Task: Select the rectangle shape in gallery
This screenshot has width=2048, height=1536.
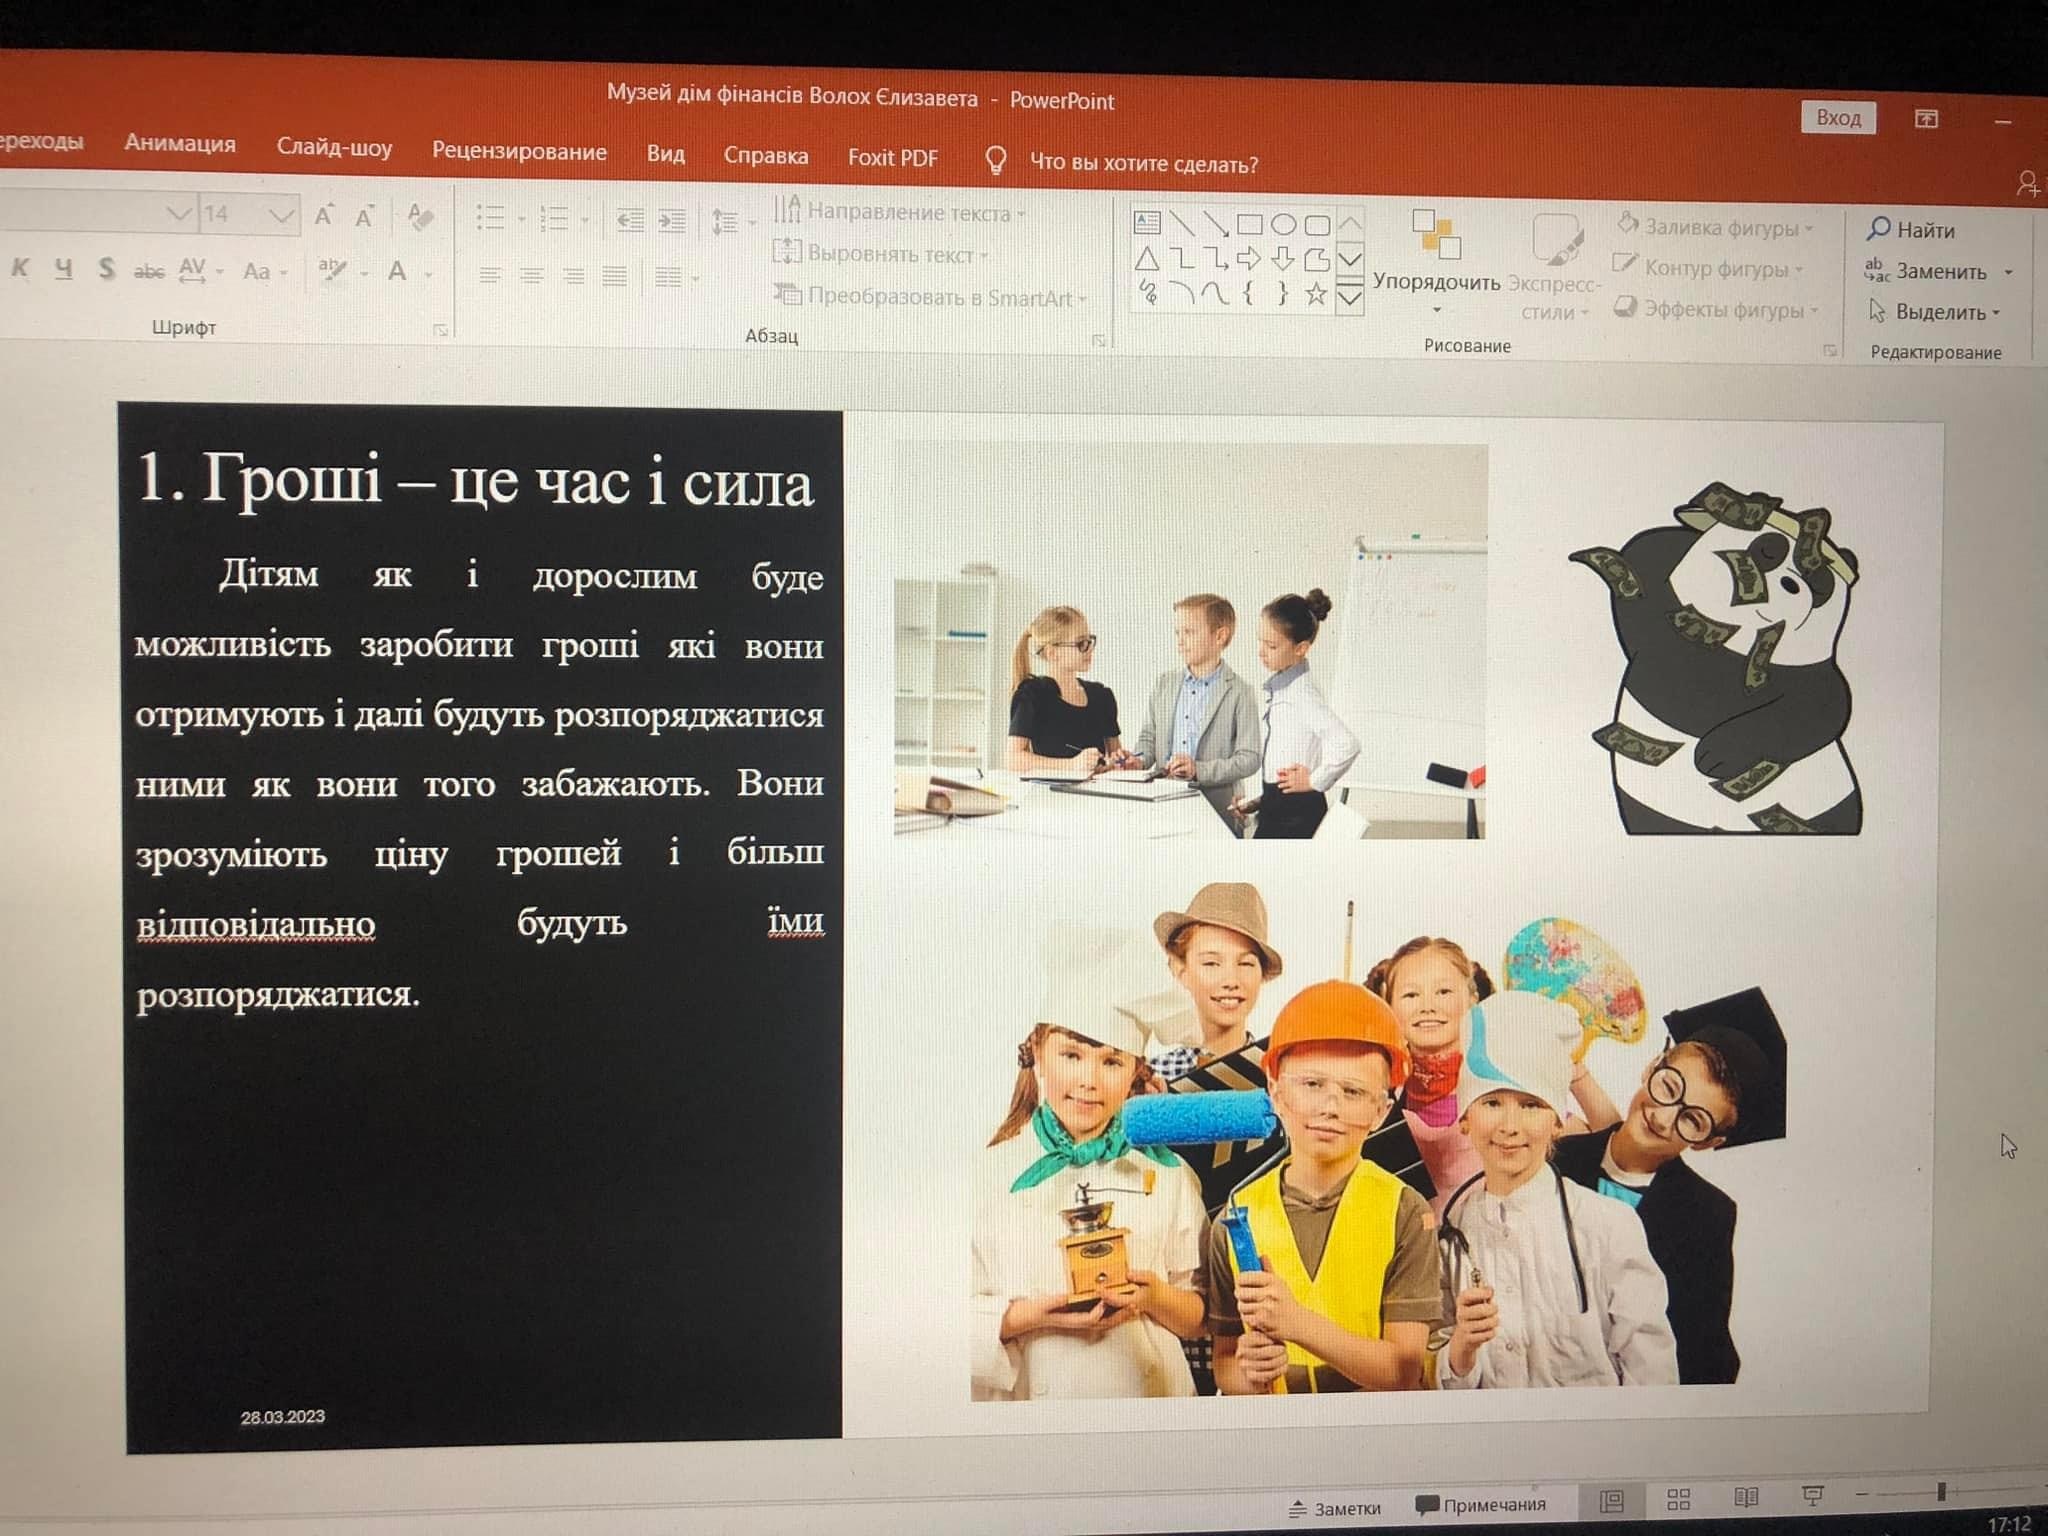Action: click(1250, 223)
